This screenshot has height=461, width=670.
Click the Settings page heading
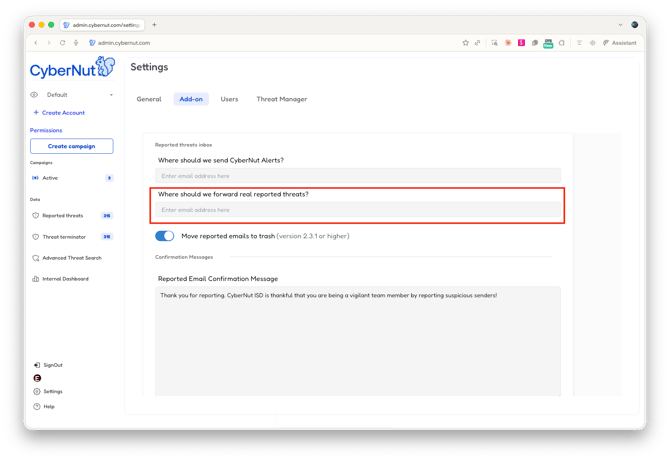coord(149,67)
